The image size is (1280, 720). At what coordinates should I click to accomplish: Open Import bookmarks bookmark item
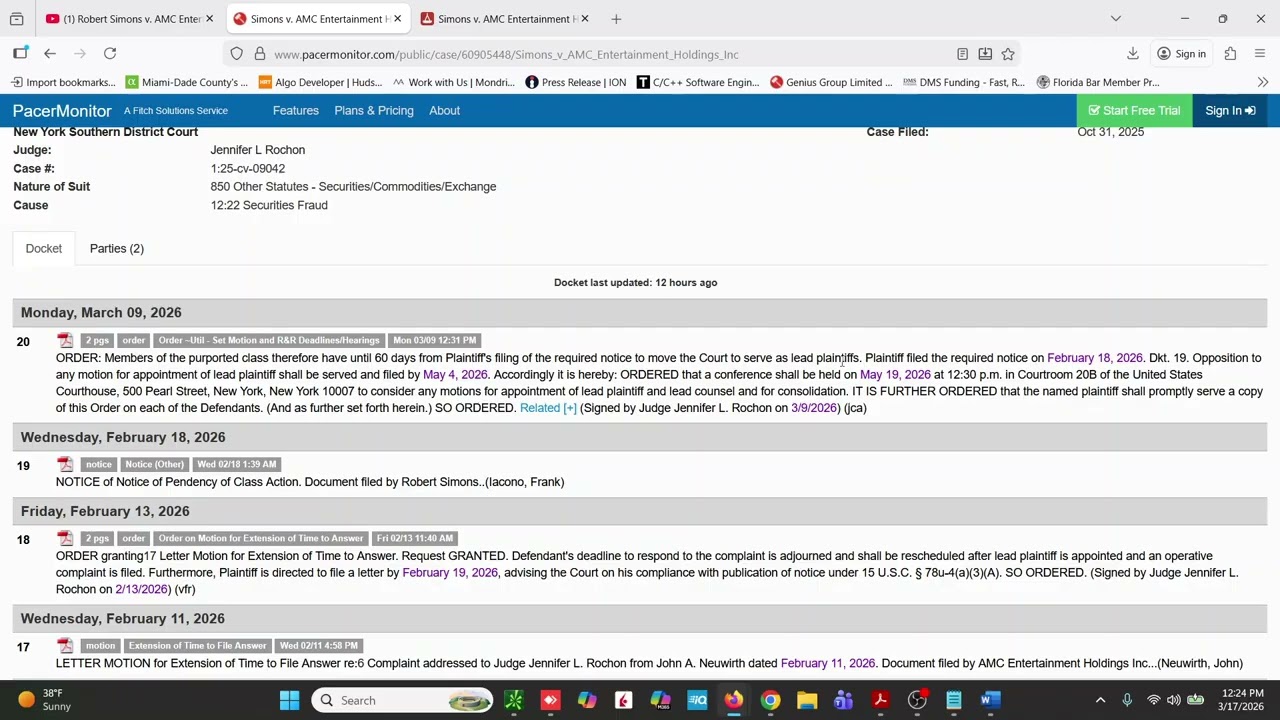pyautogui.click(x=64, y=82)
